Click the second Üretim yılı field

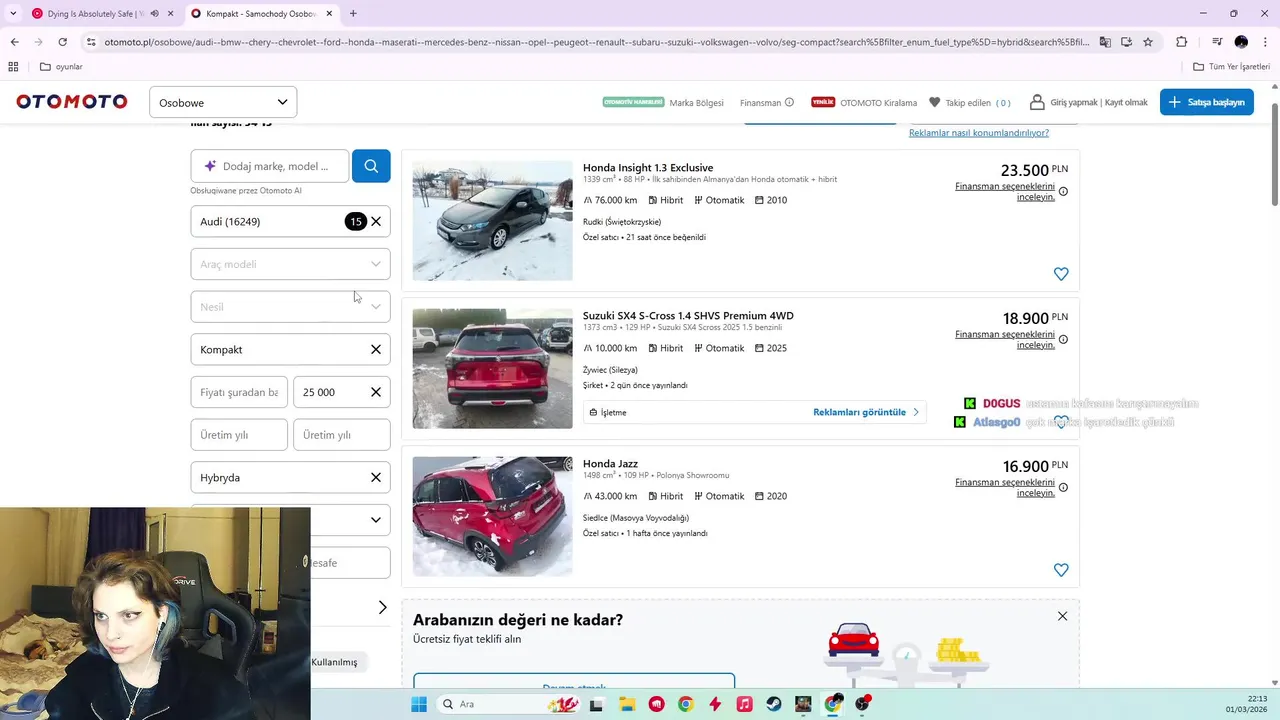pyautogui.click(x=341, y=435)
